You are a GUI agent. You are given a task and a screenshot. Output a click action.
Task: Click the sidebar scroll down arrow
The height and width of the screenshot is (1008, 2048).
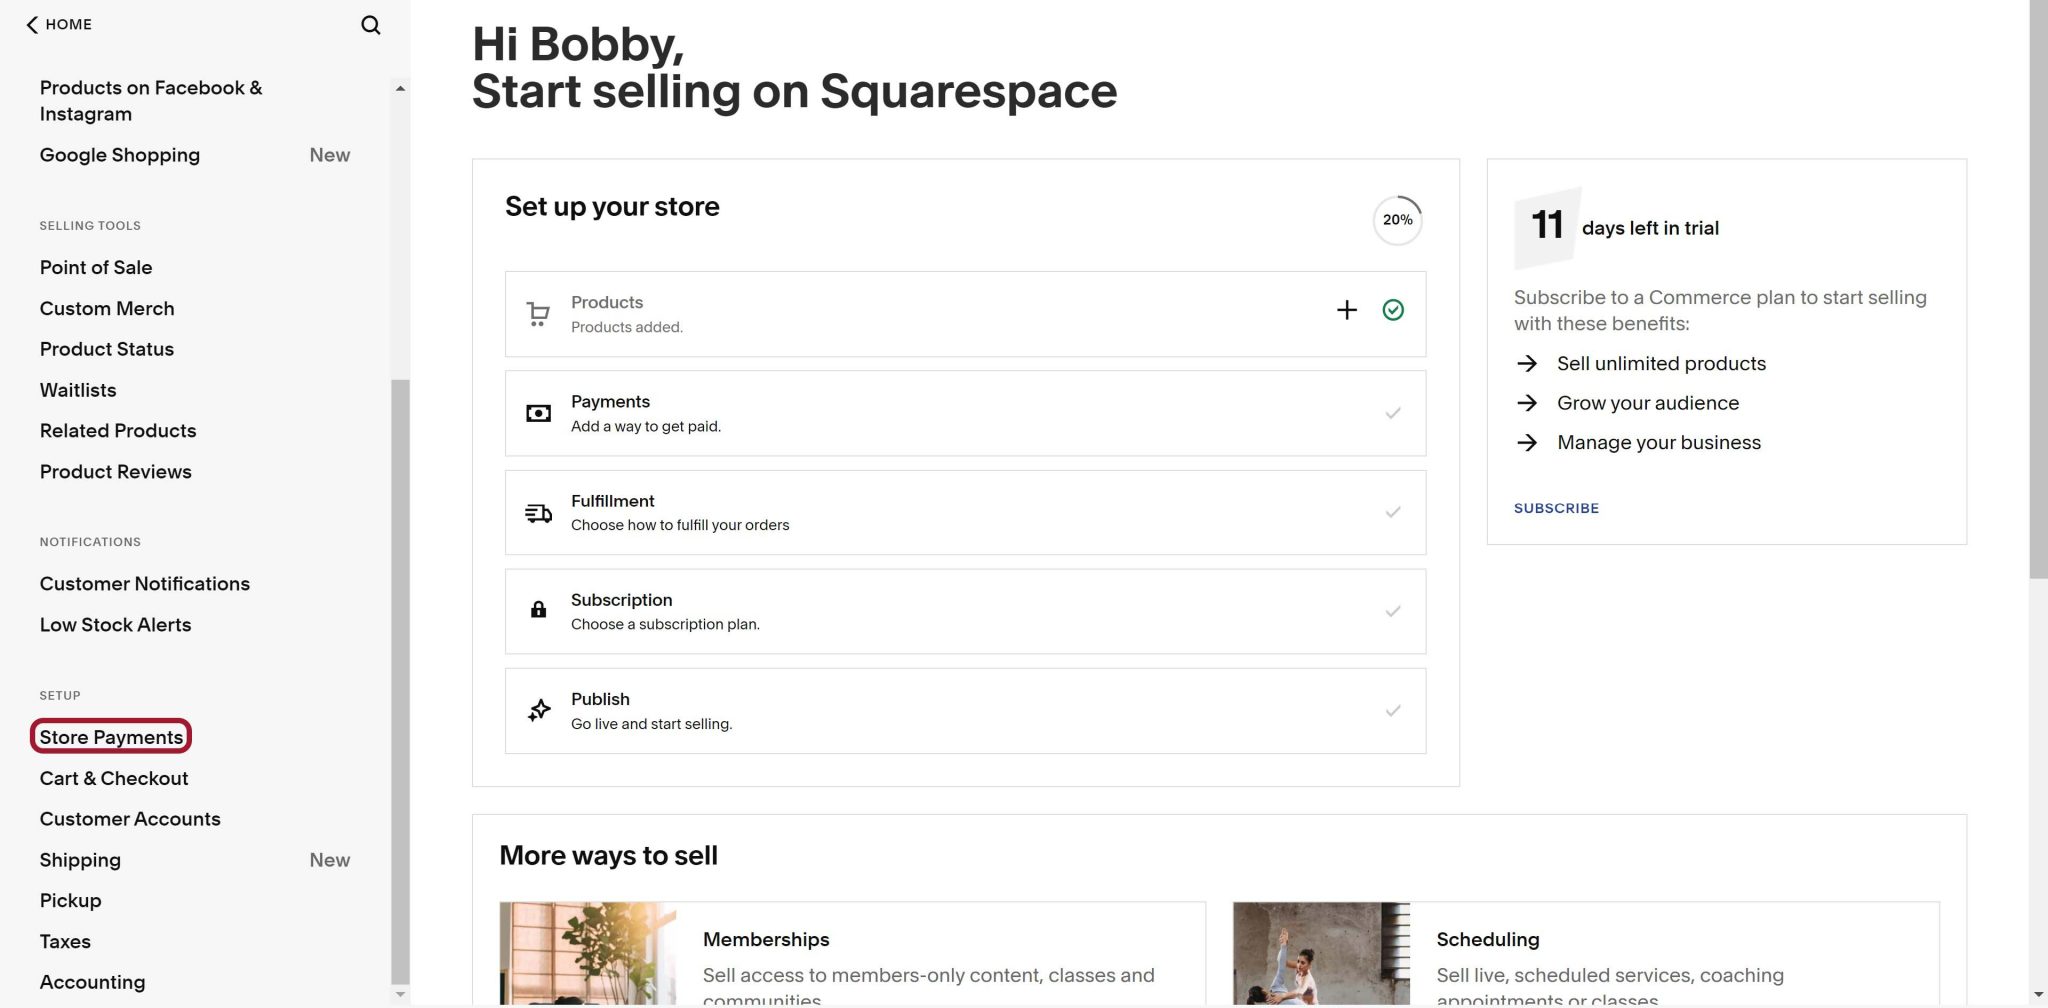(400, 995)
